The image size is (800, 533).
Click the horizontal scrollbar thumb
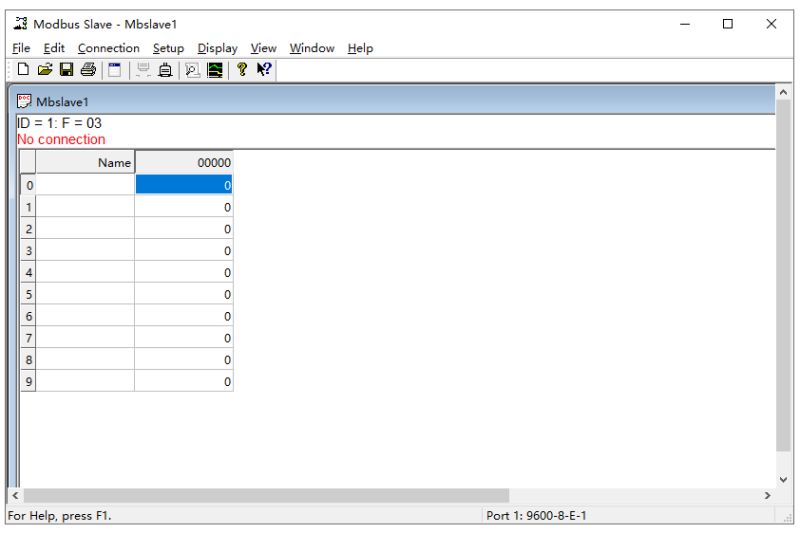click(x=266, y=495)
